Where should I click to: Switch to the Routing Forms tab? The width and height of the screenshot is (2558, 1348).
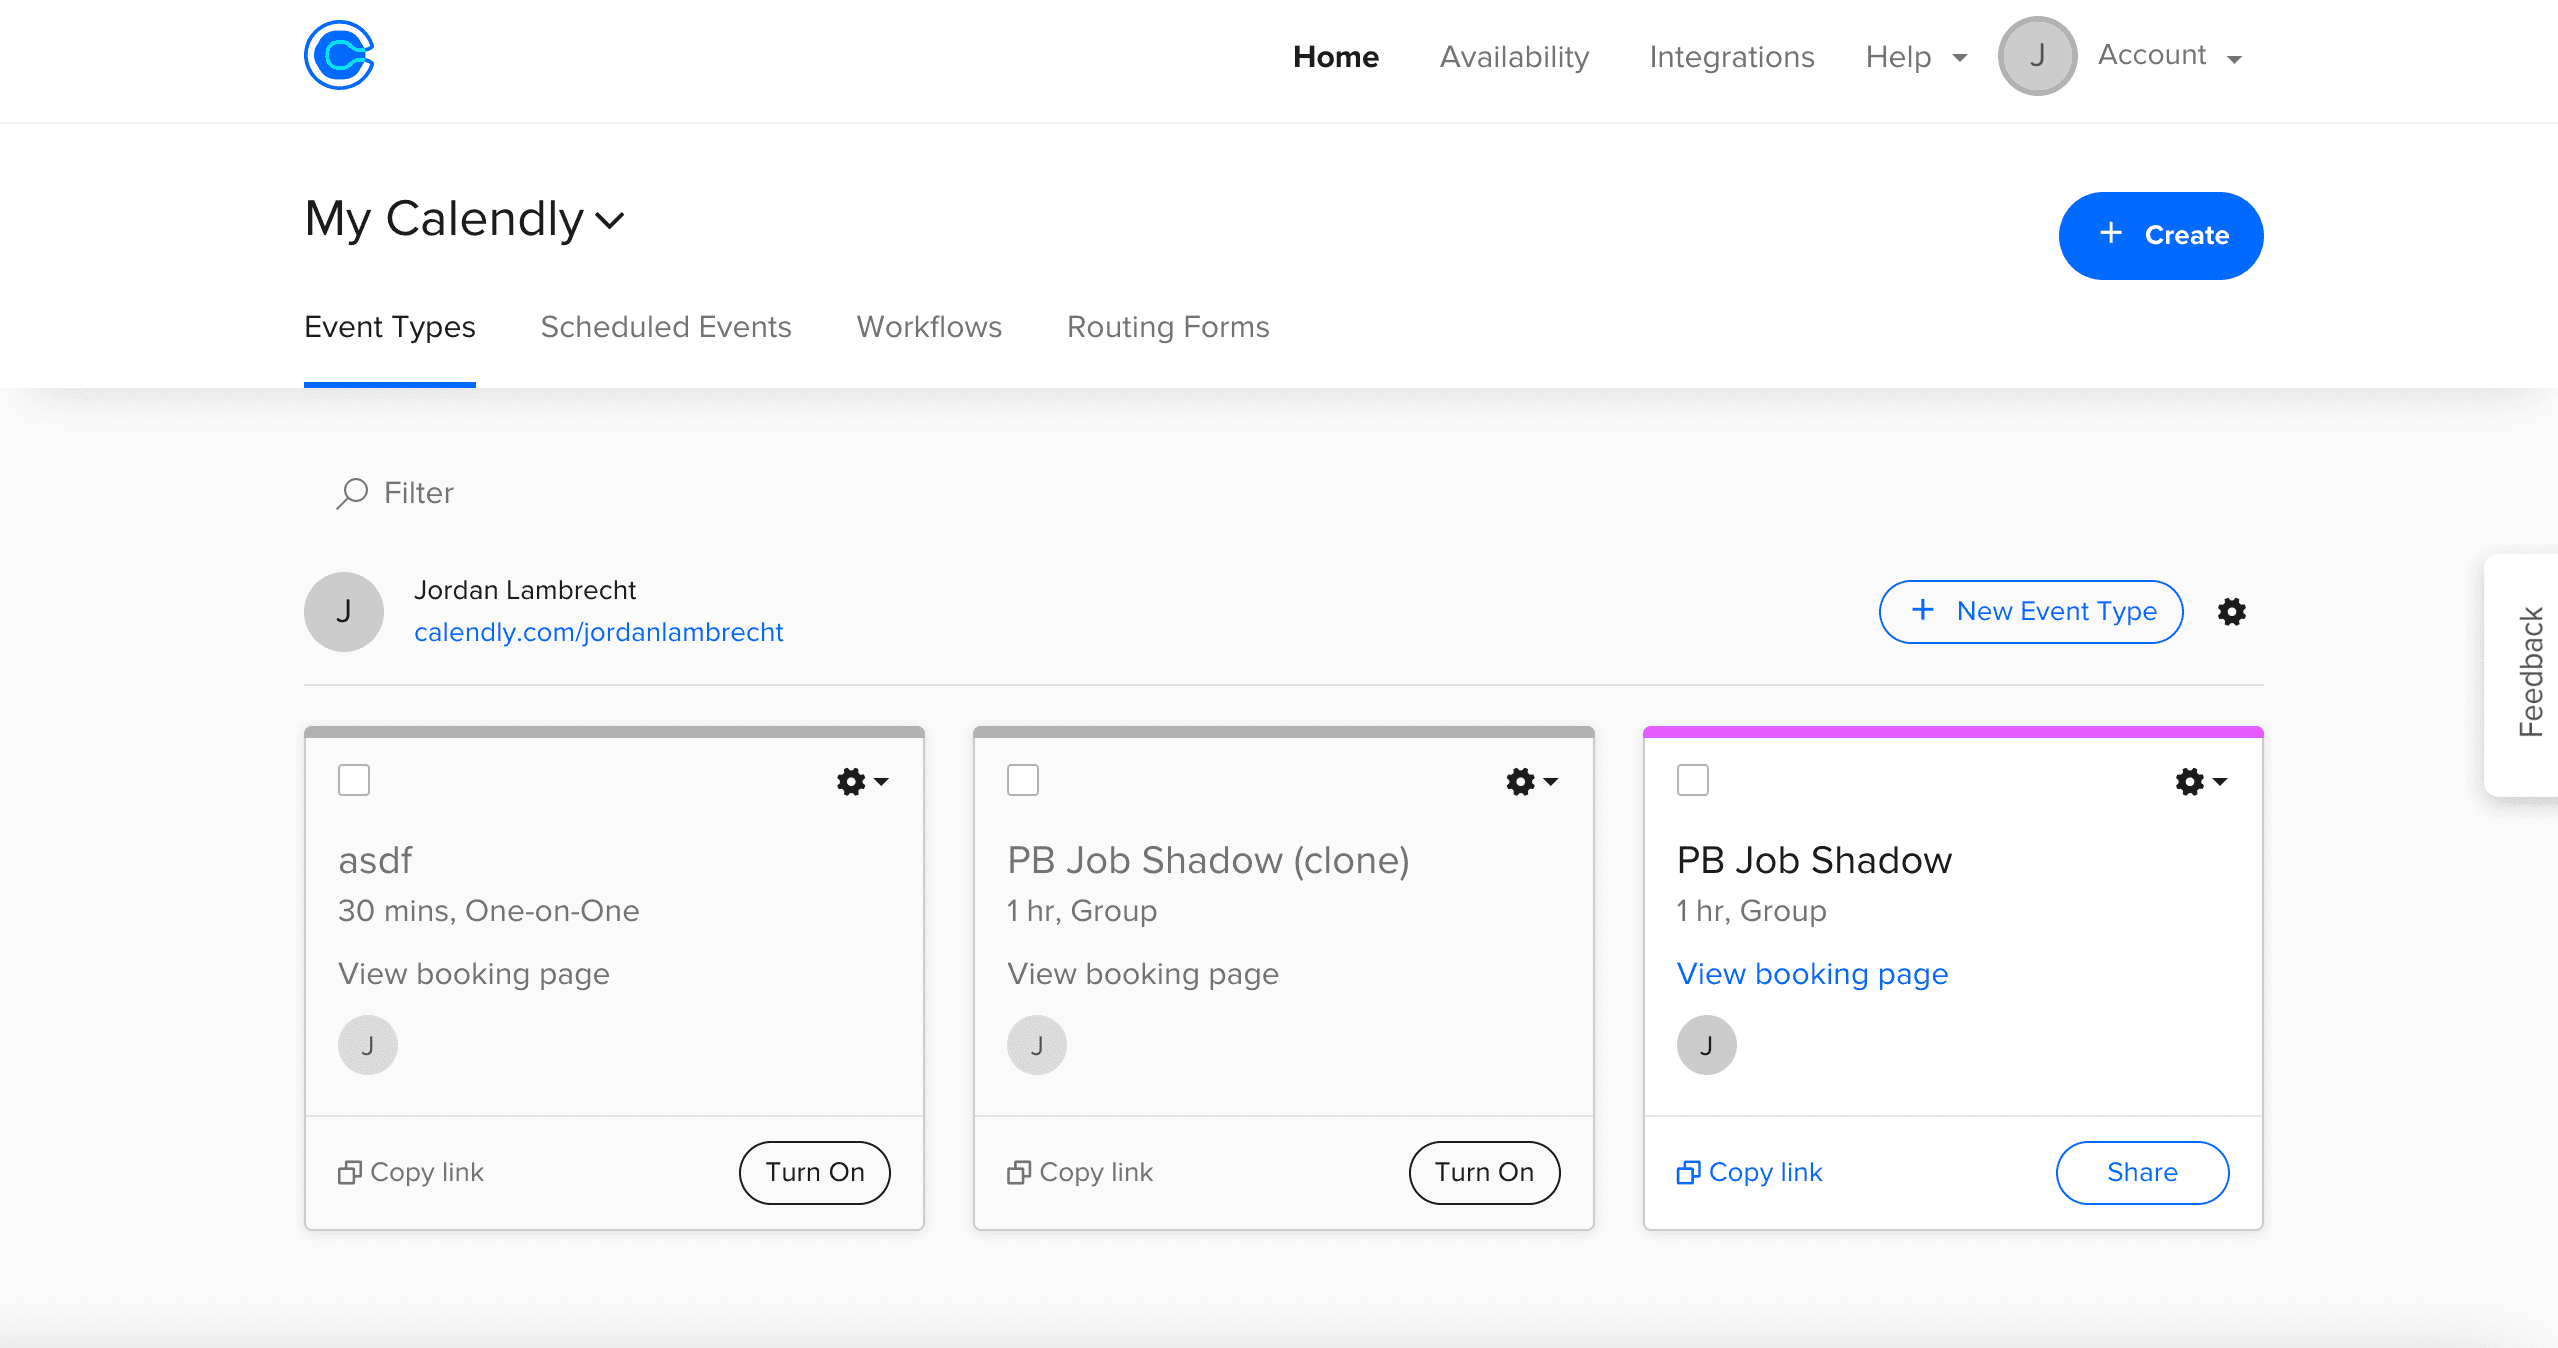point(1167,327)
